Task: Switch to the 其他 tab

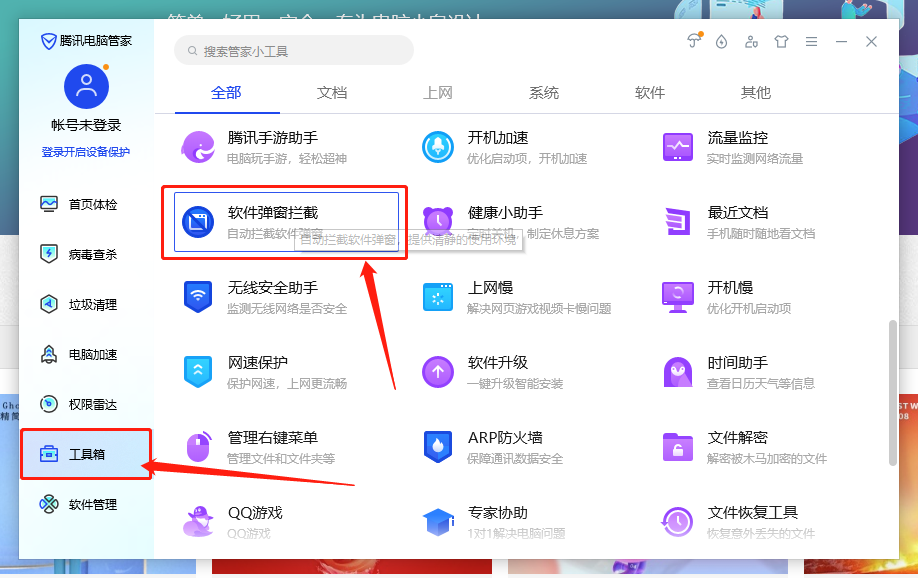Action: click(x=756, y=93)
